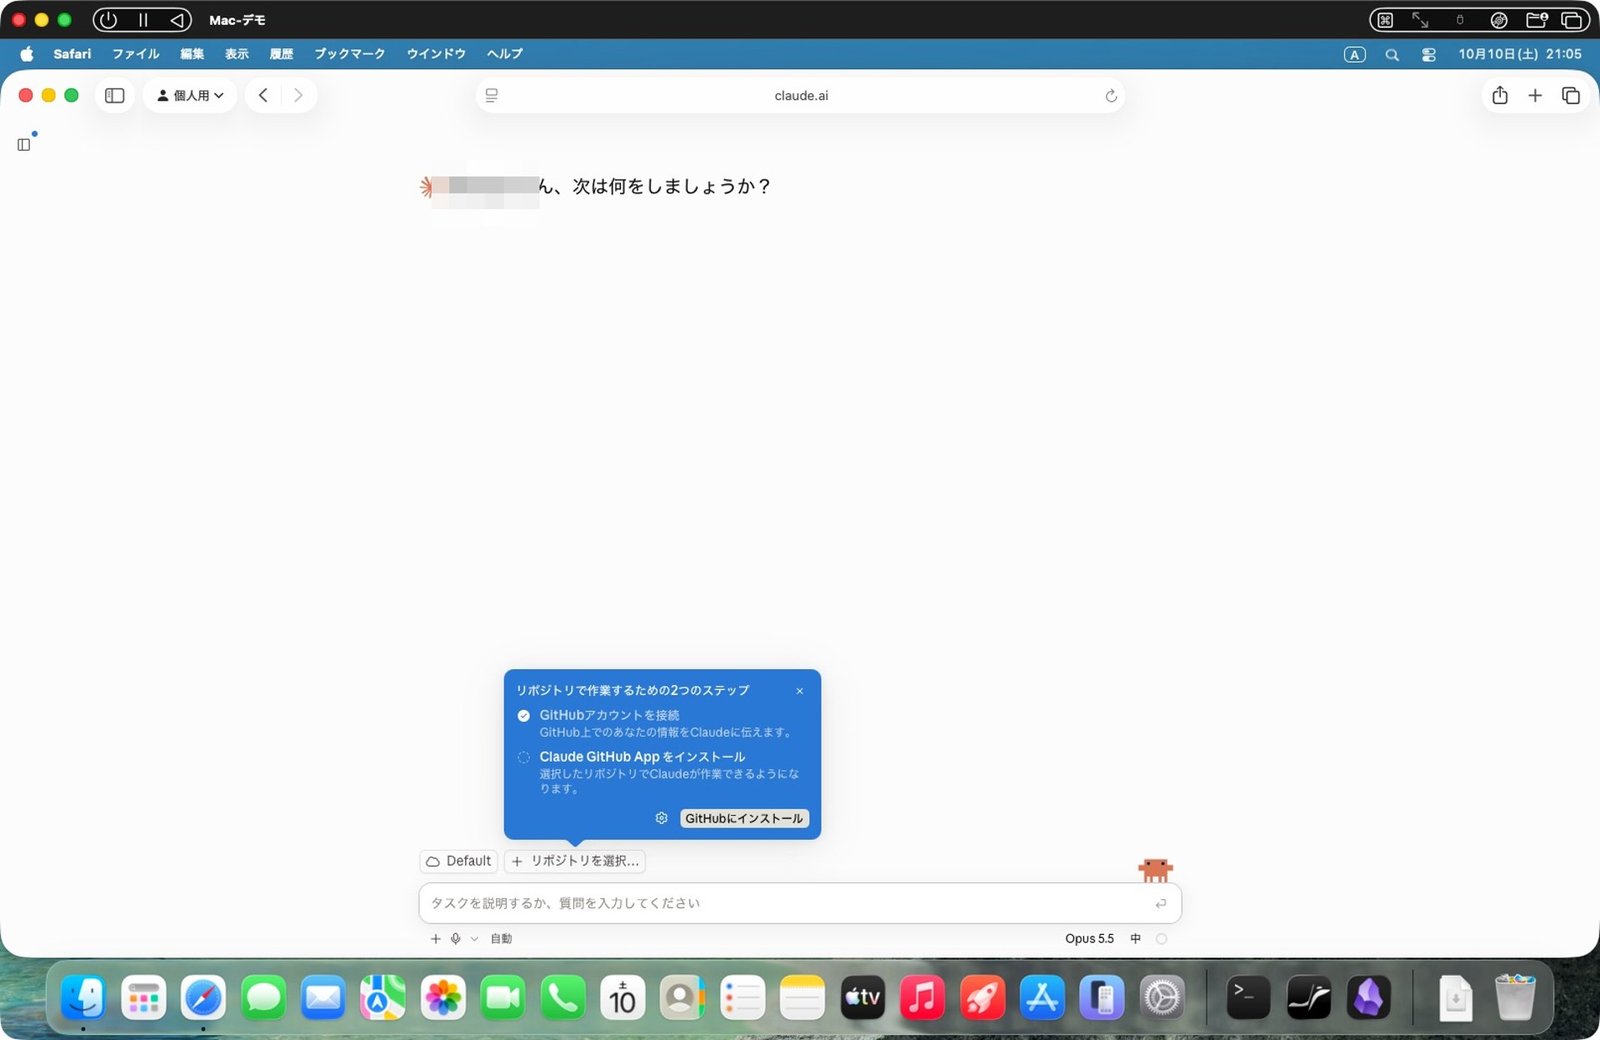Click the capture input command-key icon
1600x1040 pixels.
(x=1385, y=20)
